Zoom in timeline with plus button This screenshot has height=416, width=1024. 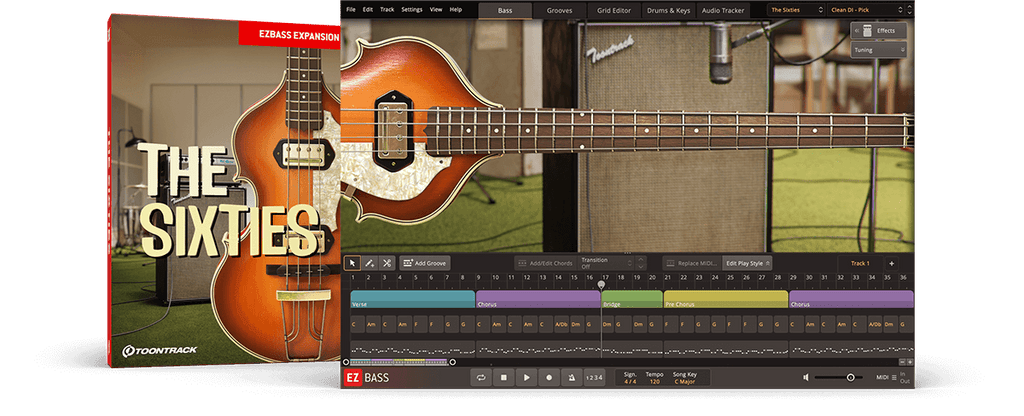pos(910,362)
